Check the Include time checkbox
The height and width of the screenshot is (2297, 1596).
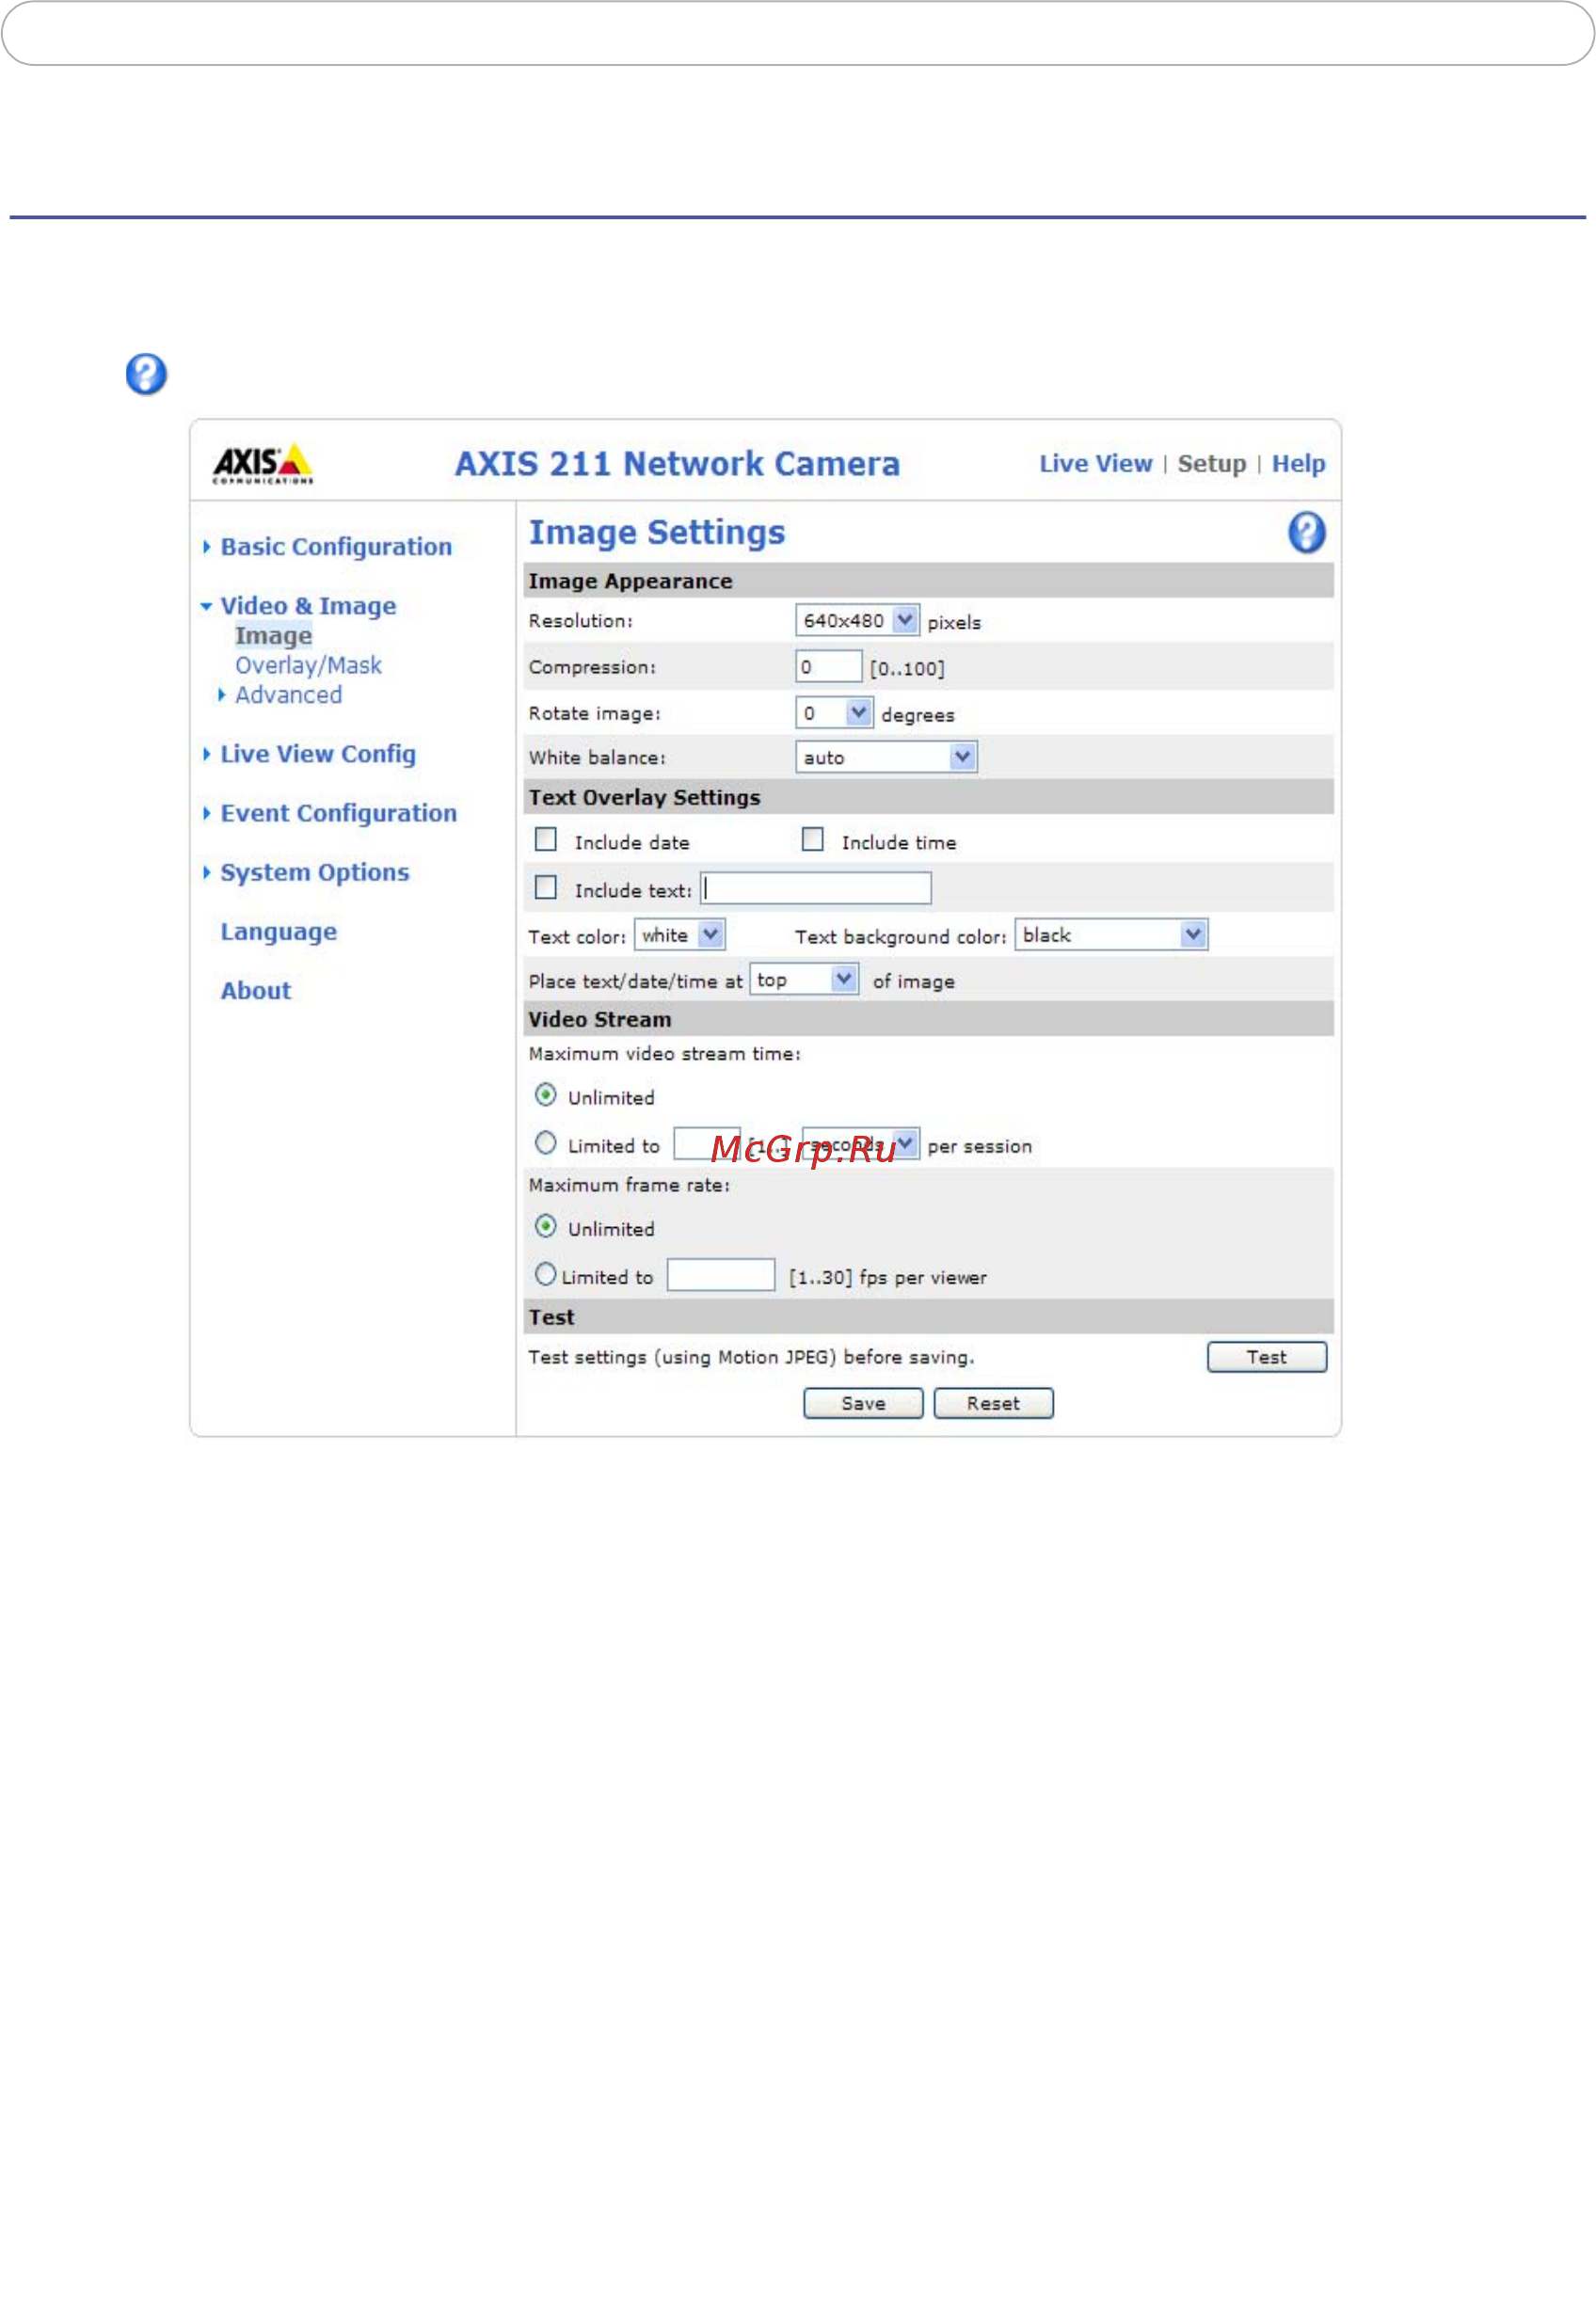pos(813,839)
